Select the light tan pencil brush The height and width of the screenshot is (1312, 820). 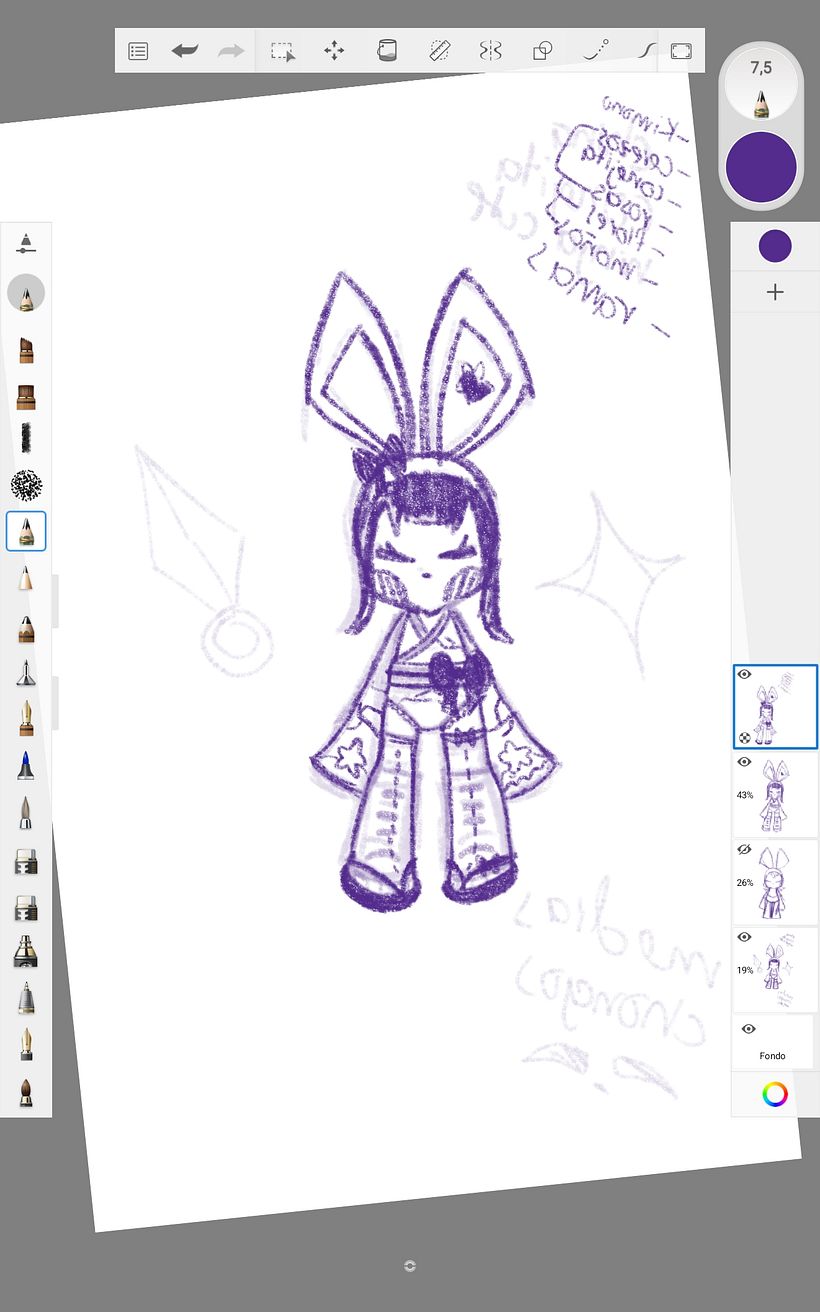coord(26,578)
